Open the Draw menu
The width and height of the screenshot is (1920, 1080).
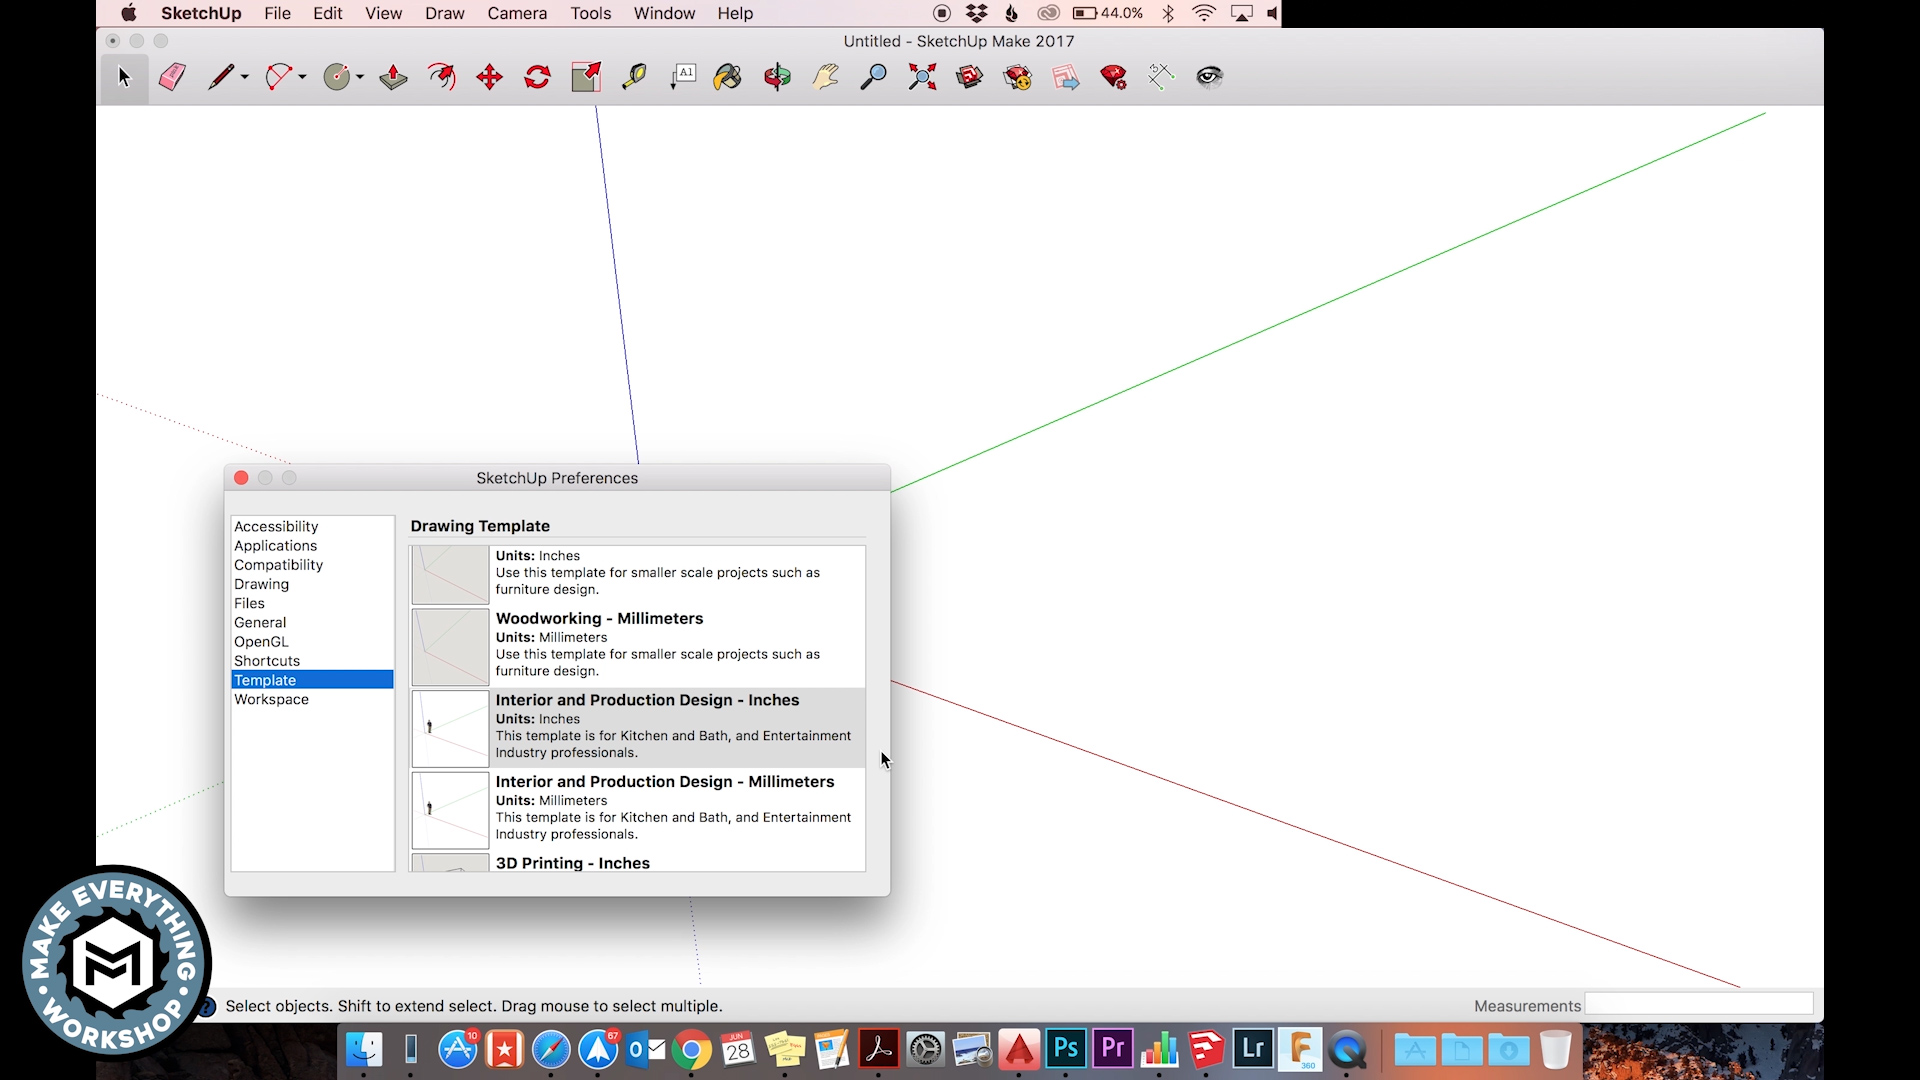pyautogui.click(x=444, y=13)
